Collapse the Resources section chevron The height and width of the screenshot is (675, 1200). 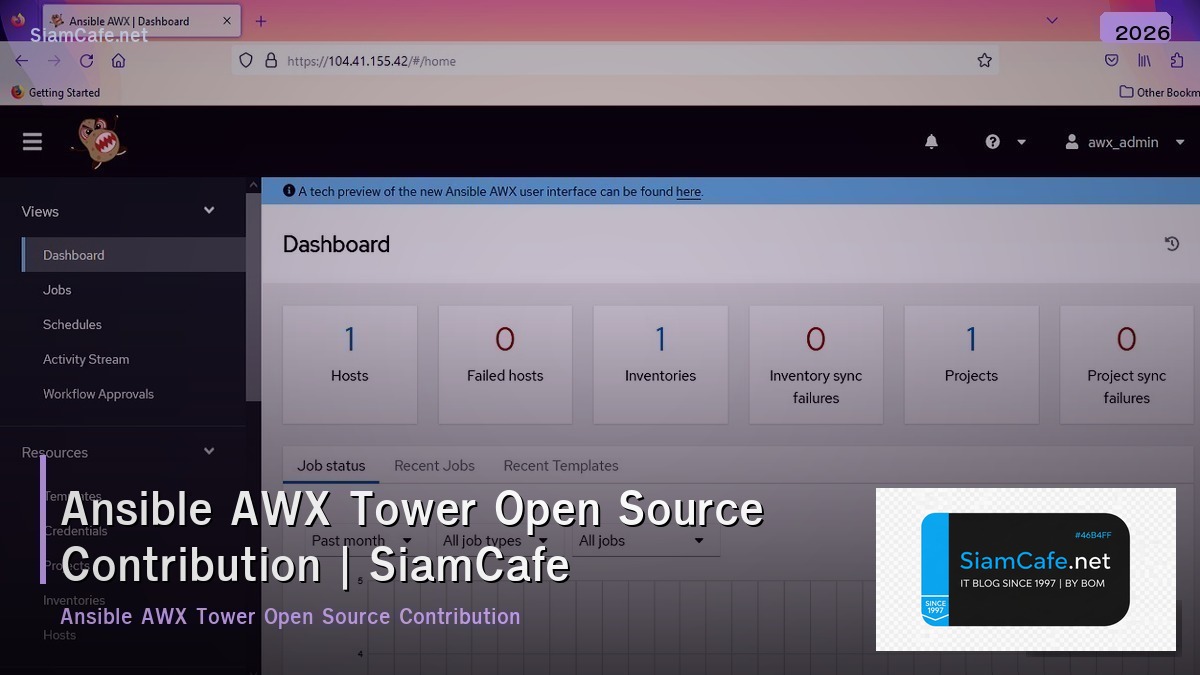(208, 451)
